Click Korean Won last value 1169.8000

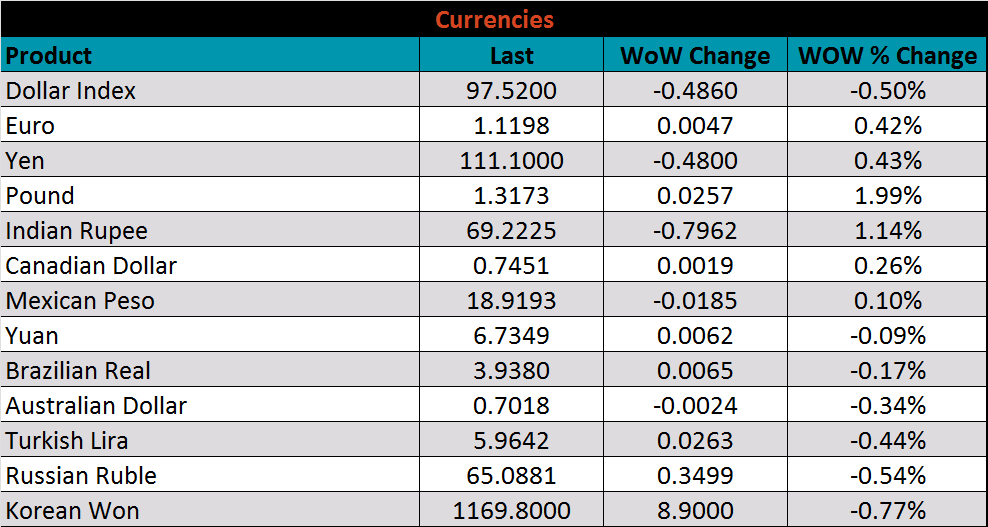click(511, 511)
